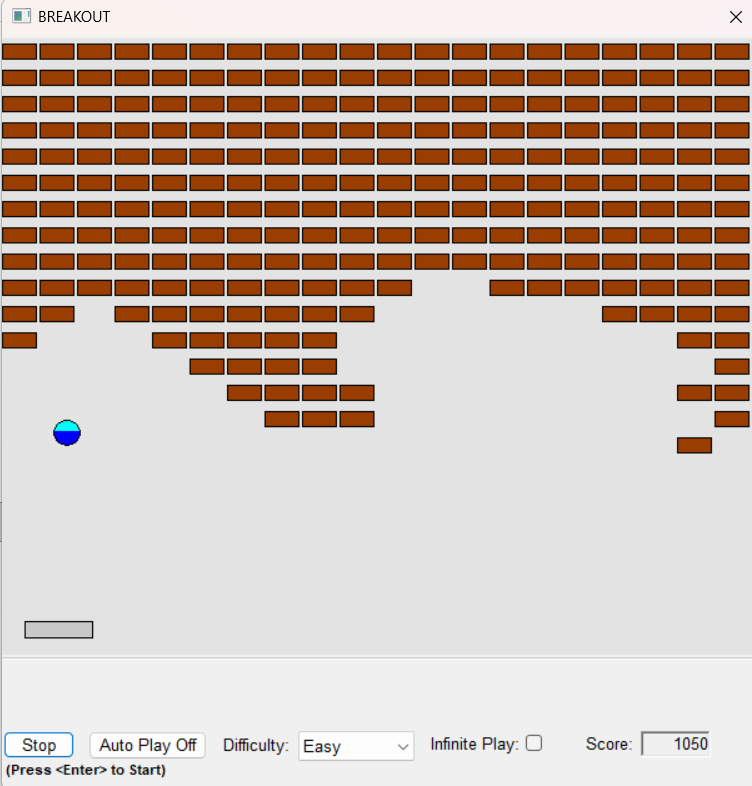Click the top-left corner brick

point(19,51)
